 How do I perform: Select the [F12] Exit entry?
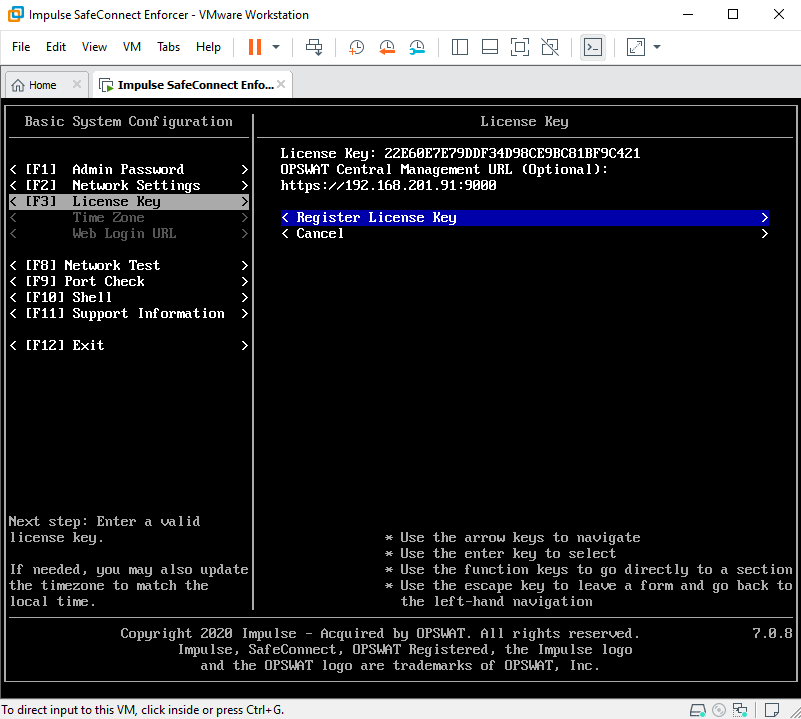pos(129,345)
